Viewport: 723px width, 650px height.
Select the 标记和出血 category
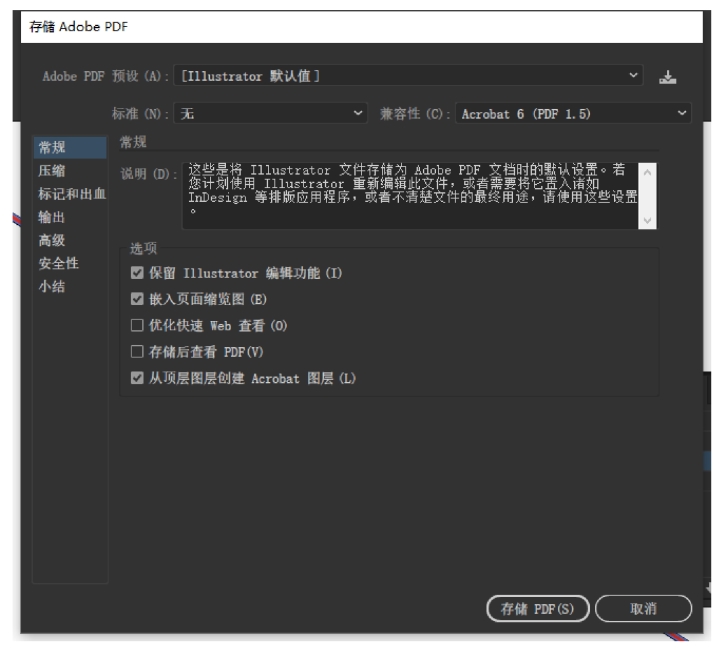pos(70,194)
